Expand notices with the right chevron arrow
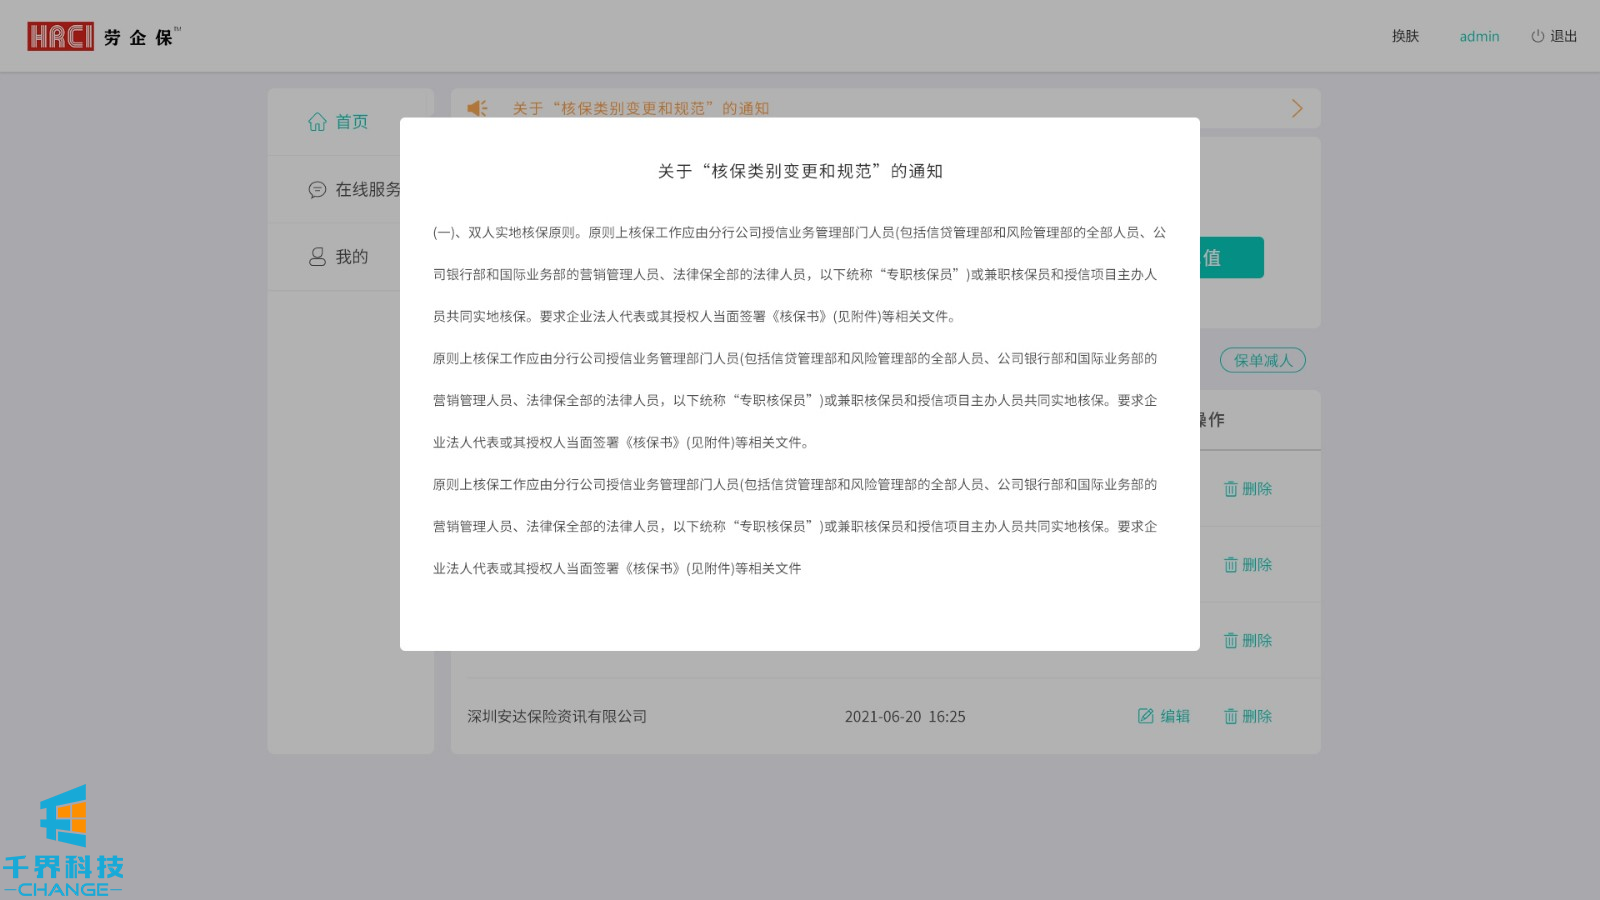Image resolution: width=1600 pixels, height=900 pixels. click(x=1297, y=108)
